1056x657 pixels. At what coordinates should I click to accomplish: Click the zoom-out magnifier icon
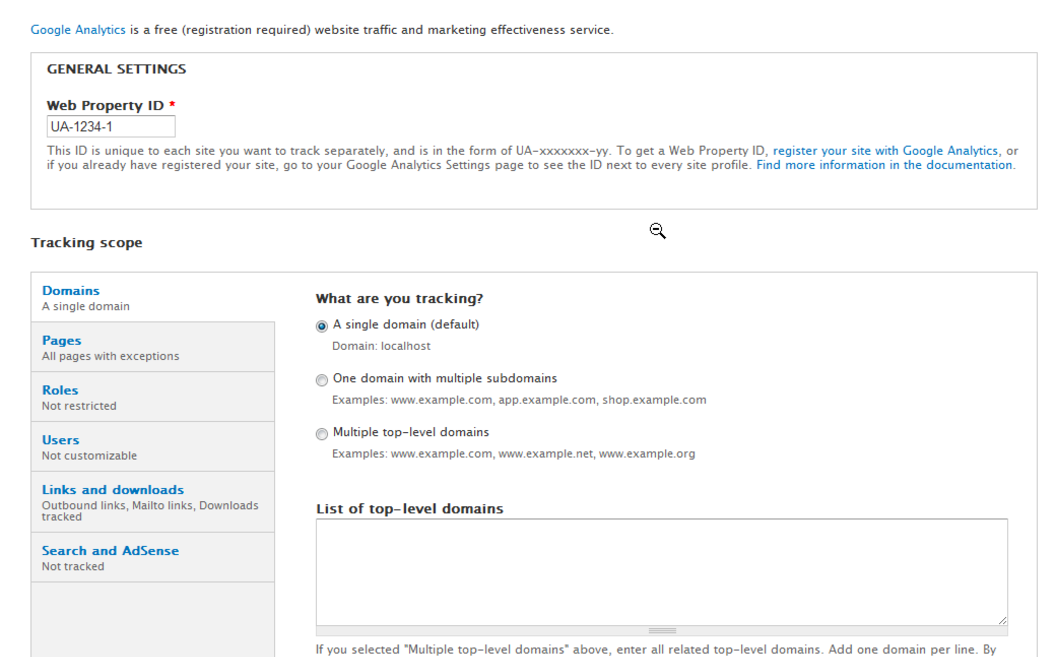tap(657, 230)
